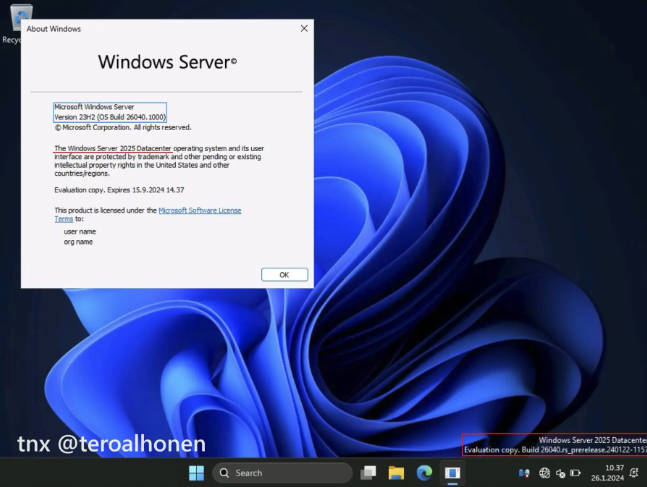Viewport: 647px width, 487px height.
Task: Select the running About Windows taskbar app
Action: click(x=452, y=473)
